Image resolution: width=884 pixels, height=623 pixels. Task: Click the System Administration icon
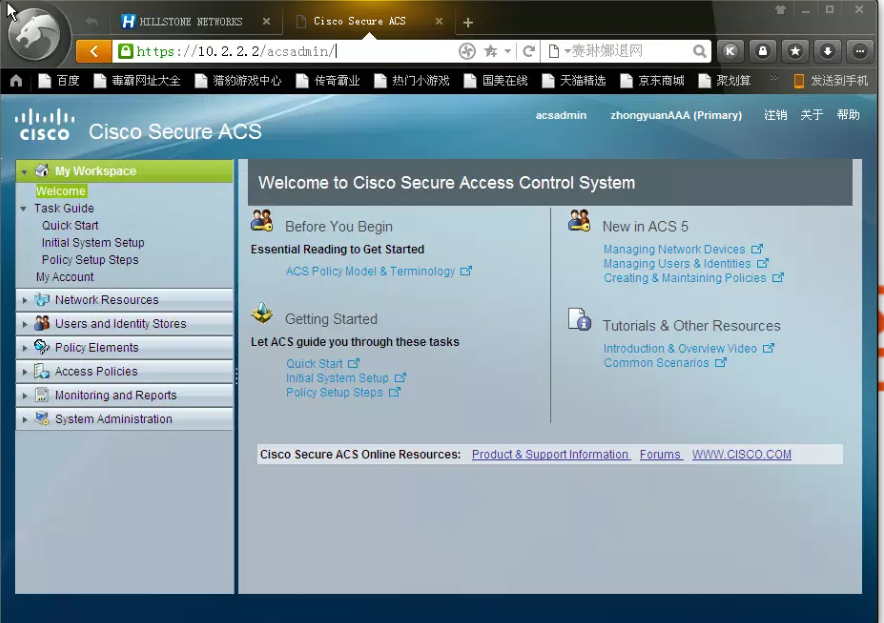pos(42,418)
